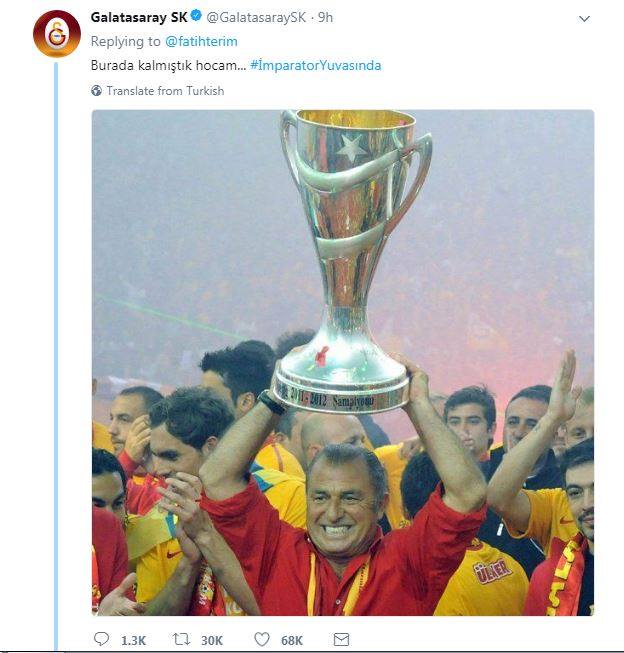Expand the tweet options chevron
The image size is (624, 653).
[584, 19]
